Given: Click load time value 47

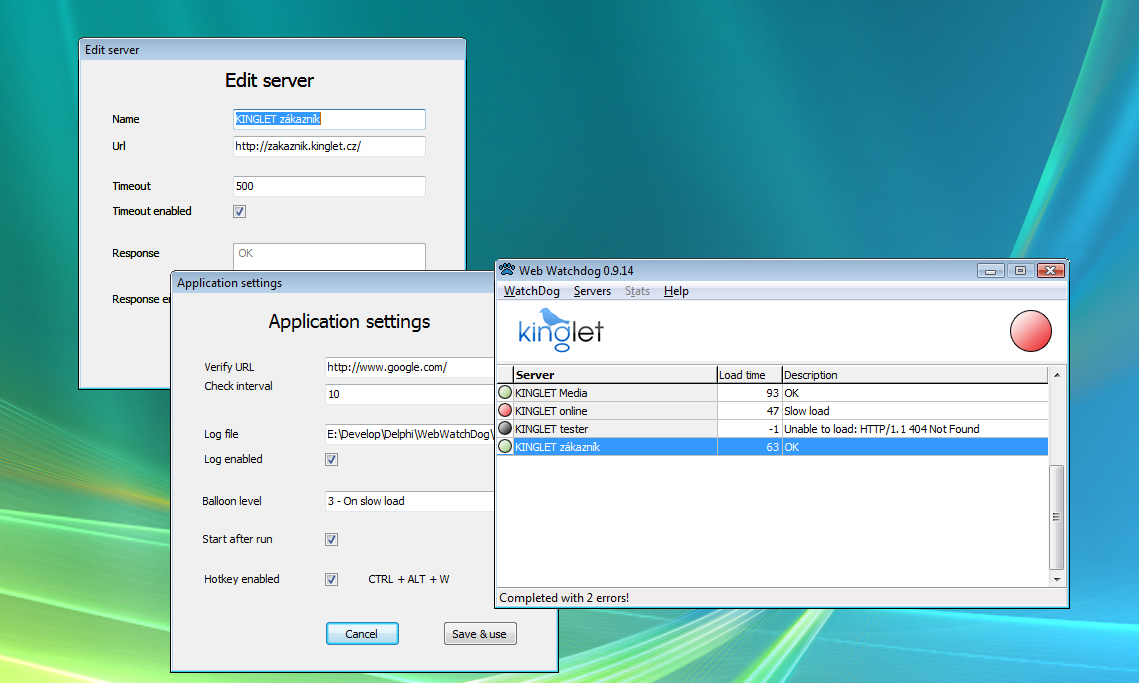Looking at the screenshot, I should [772, 411].
